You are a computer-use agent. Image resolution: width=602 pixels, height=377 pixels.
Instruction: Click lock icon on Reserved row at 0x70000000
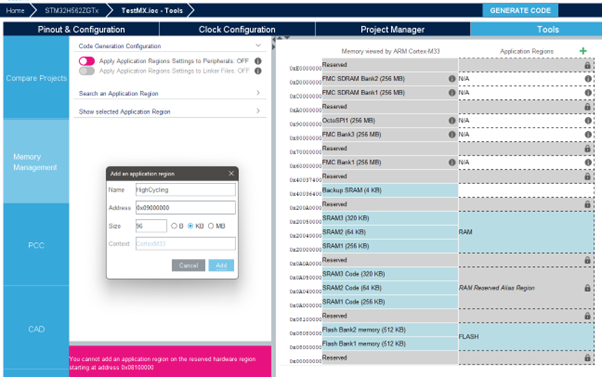point(587,149)
